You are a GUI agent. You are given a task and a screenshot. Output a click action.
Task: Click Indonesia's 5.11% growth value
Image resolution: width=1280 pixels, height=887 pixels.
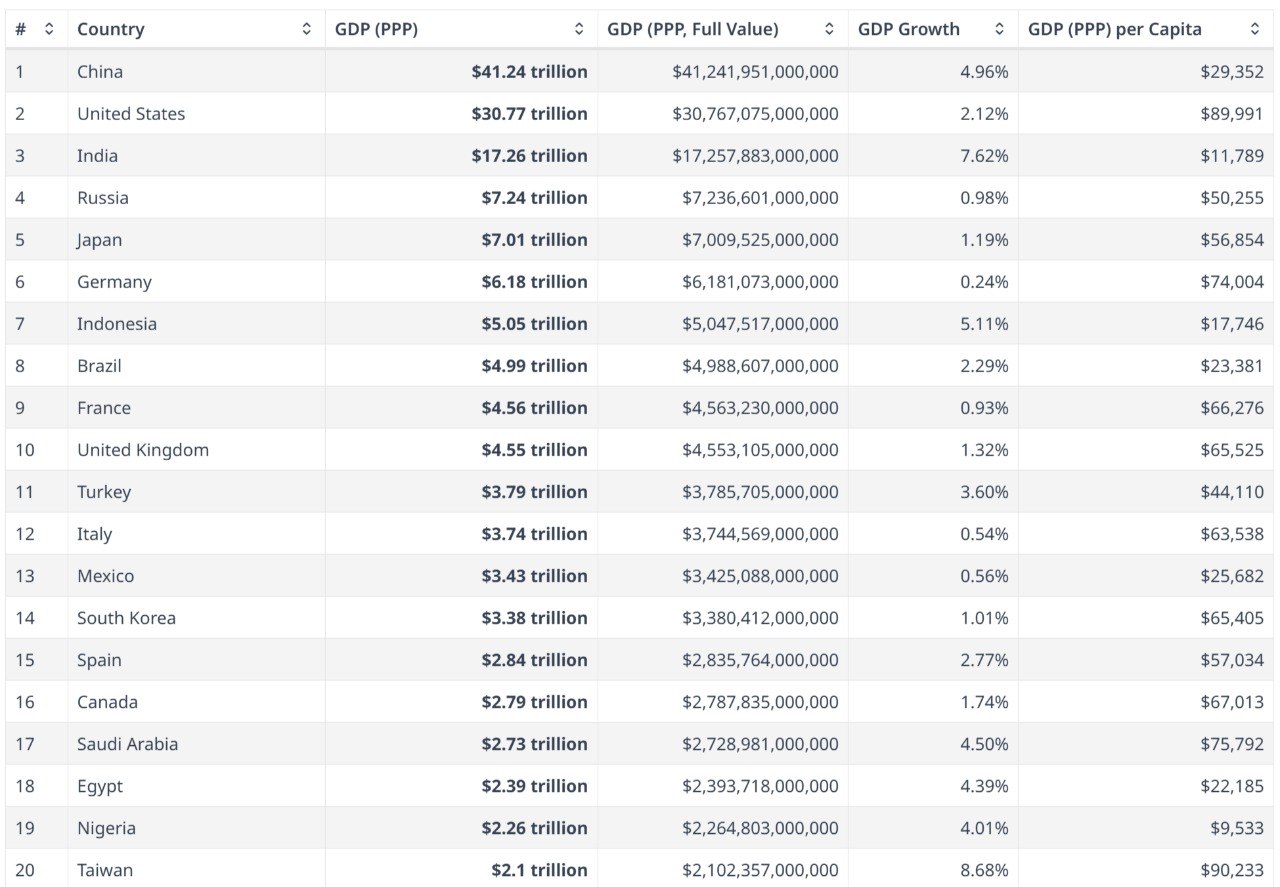click(984, 324)
